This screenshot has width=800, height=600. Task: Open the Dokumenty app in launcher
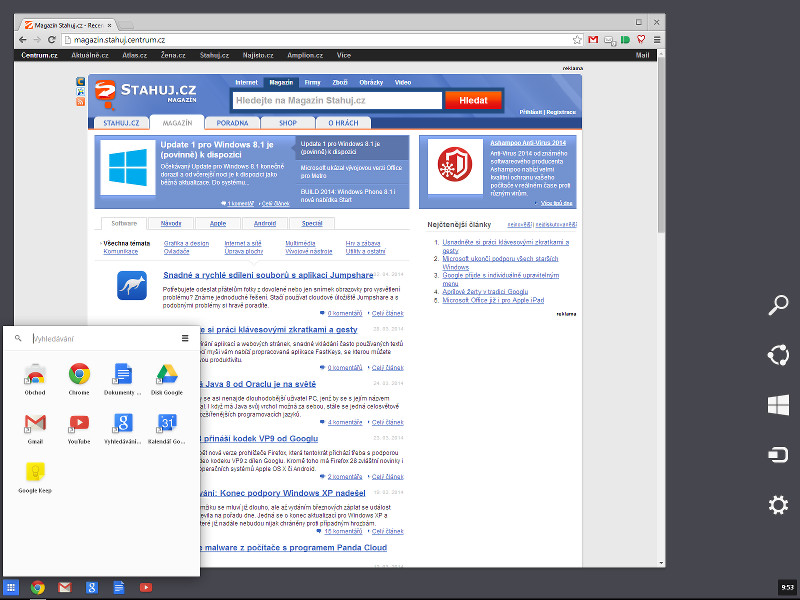pyautogui.click(x=123, y=379)
